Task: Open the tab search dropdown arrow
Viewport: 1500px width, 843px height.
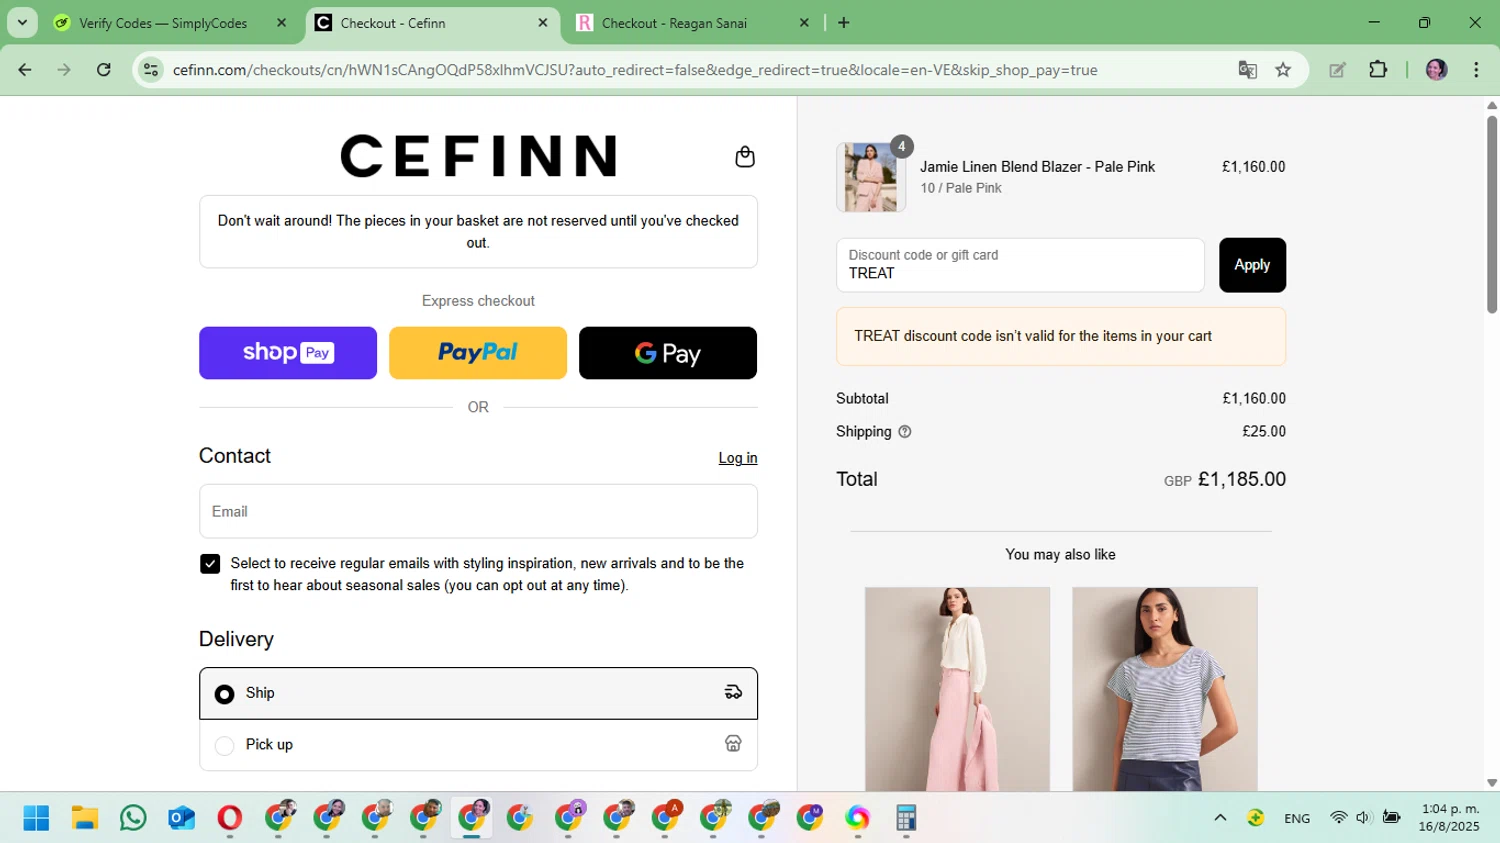Action: pos(22,22)
